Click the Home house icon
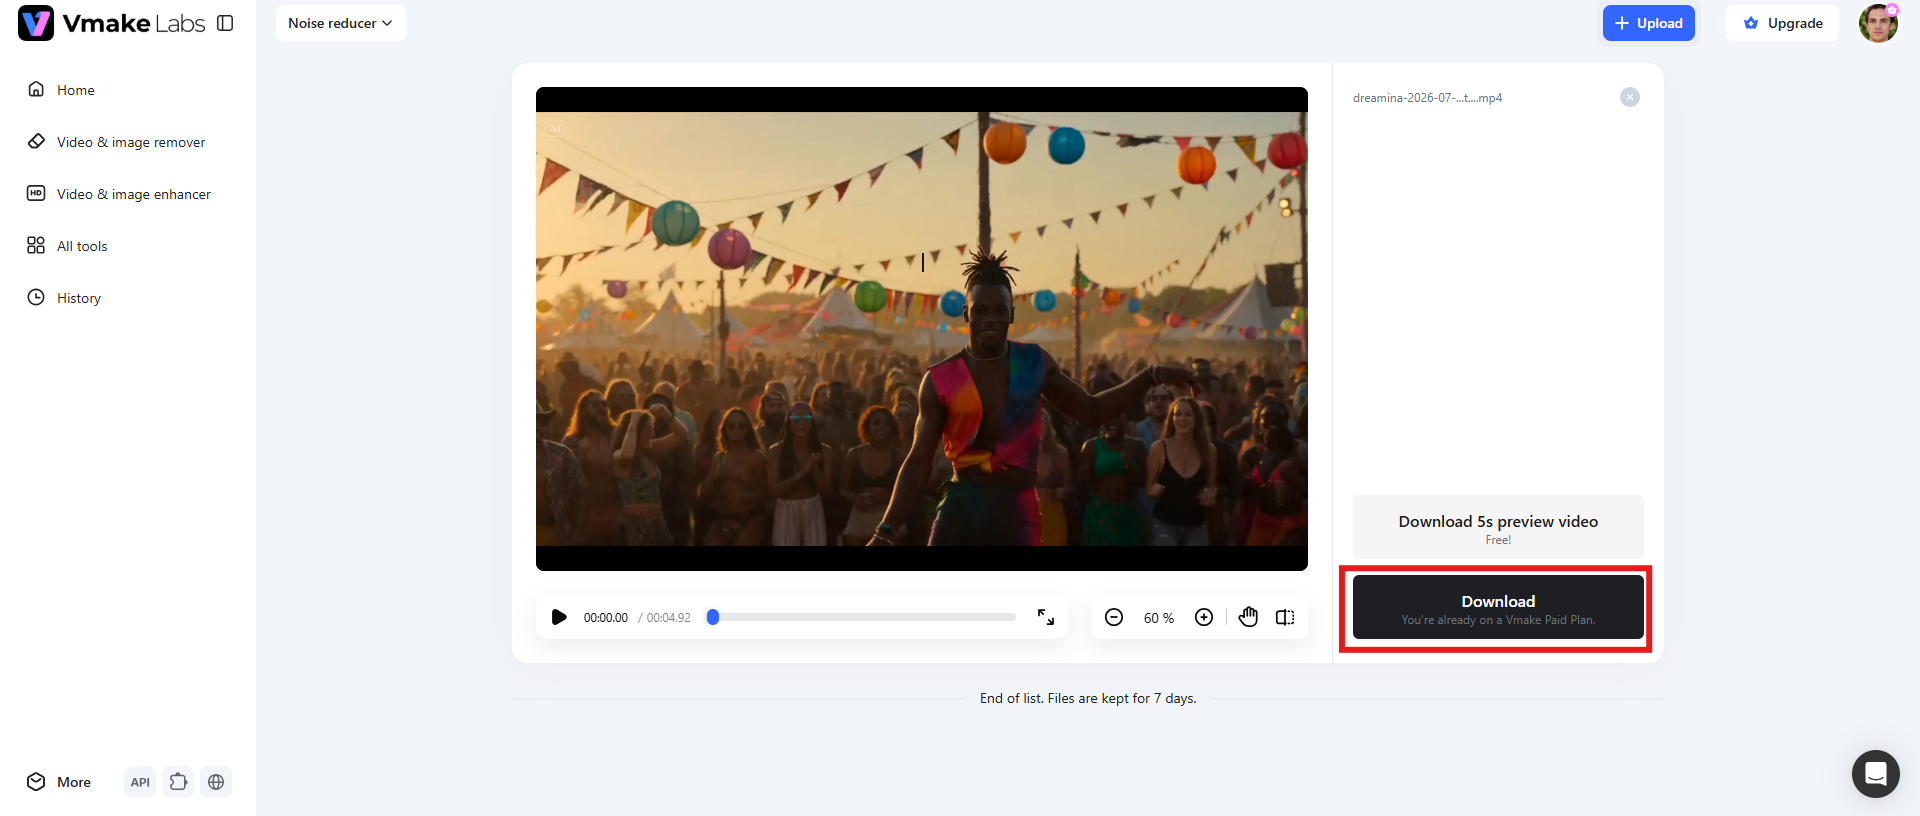This screenshot has width=1920, height=816. pos(36,89)
